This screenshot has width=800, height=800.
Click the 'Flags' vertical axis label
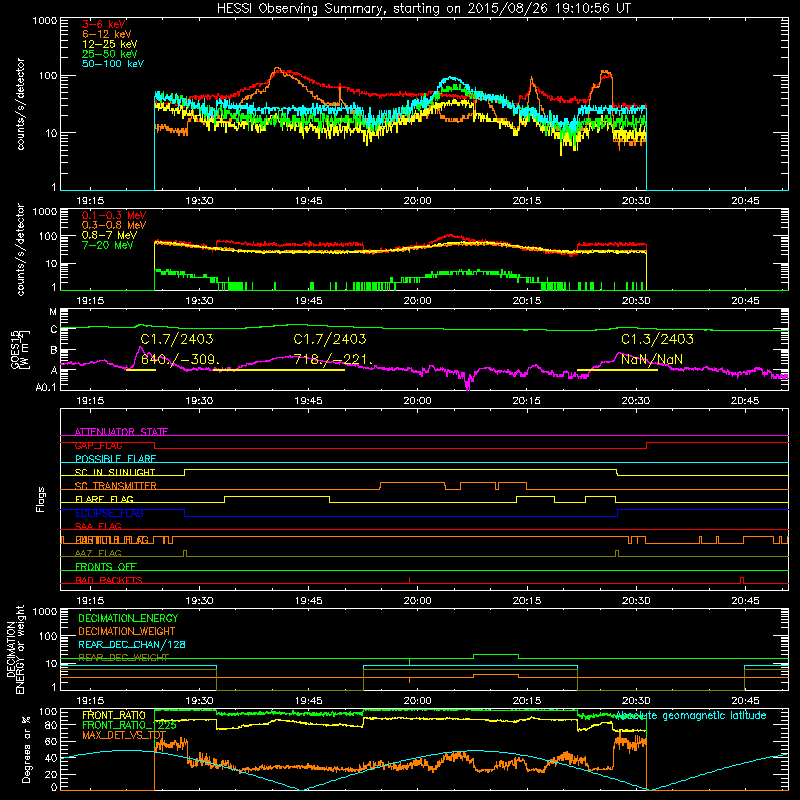coord(41,499)
